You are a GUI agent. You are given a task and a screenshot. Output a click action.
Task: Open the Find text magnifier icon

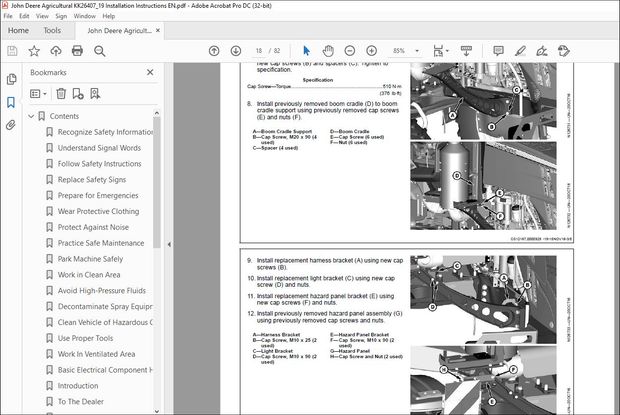tap(100, 51)
